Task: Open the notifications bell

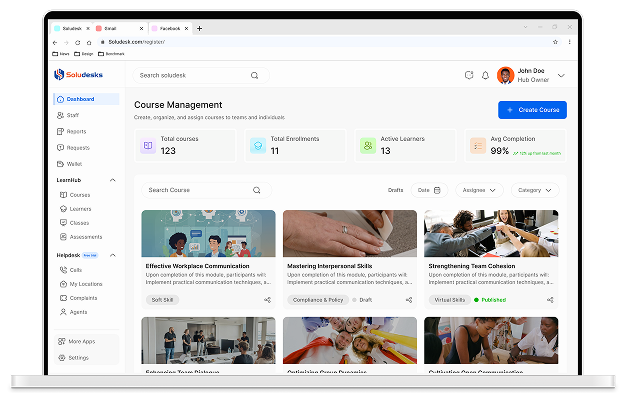Action: (485, 75)
